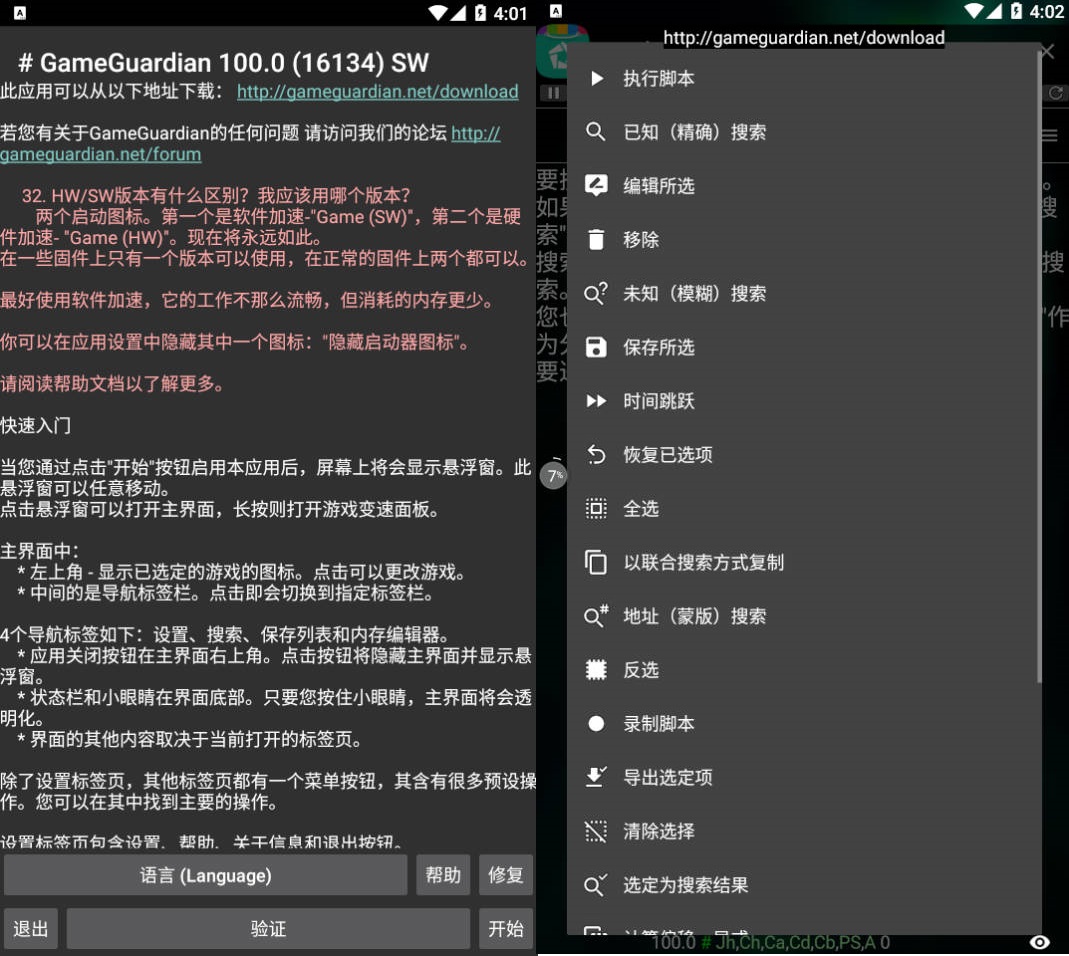Choose 编辑所选 from the menu
This screenshot has height=956, width=1069.
802,185
